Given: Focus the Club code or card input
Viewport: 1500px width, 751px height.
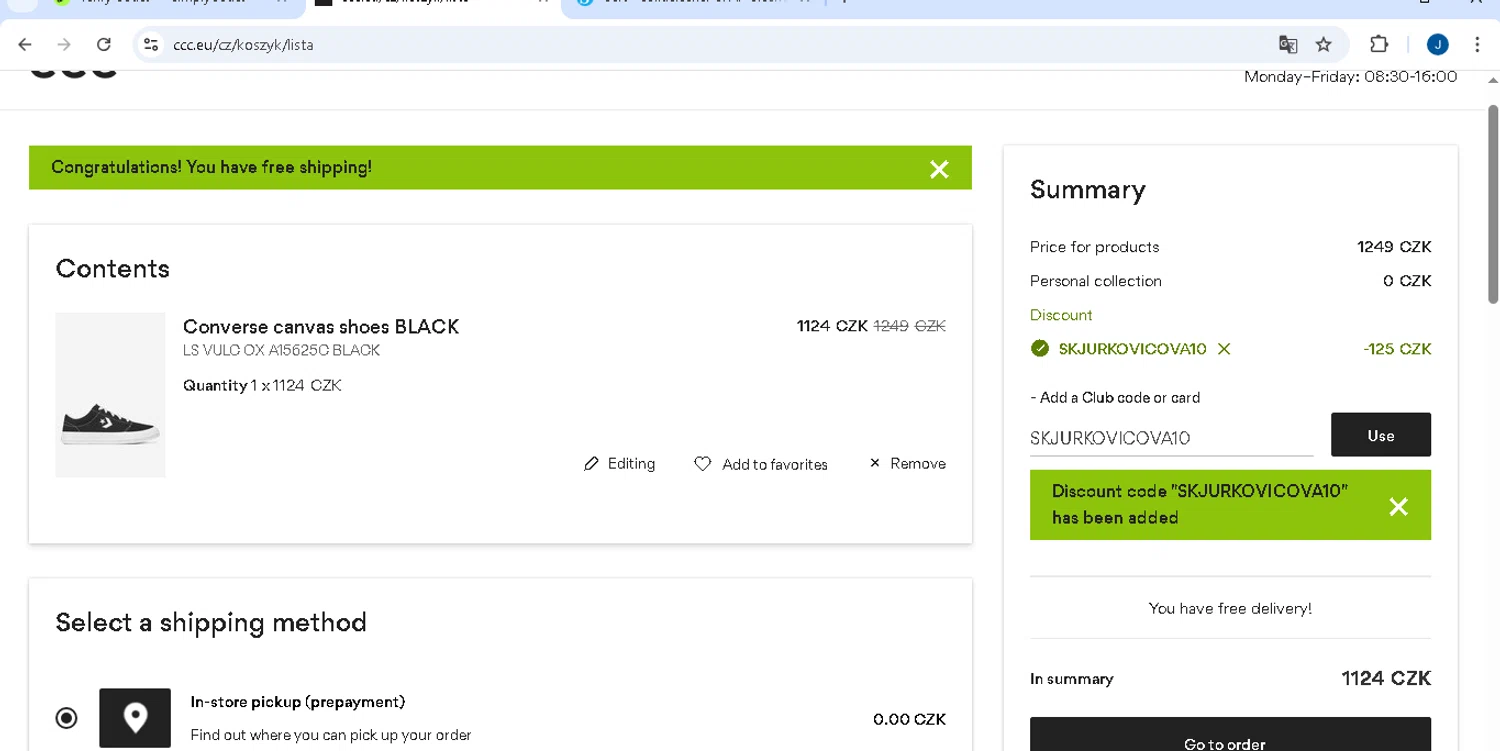Looking at the screenshot, I should pyautogui.click(x=1171, y=438).
